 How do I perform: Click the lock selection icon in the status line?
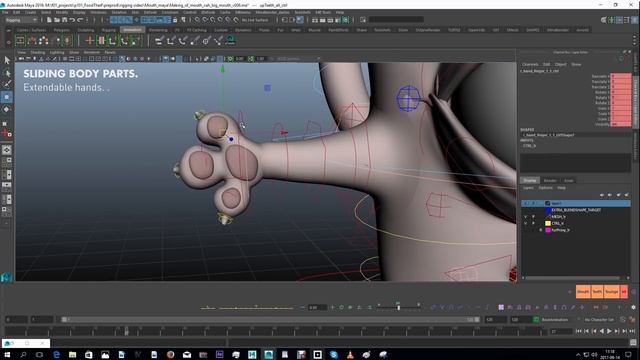coord(175,20)
